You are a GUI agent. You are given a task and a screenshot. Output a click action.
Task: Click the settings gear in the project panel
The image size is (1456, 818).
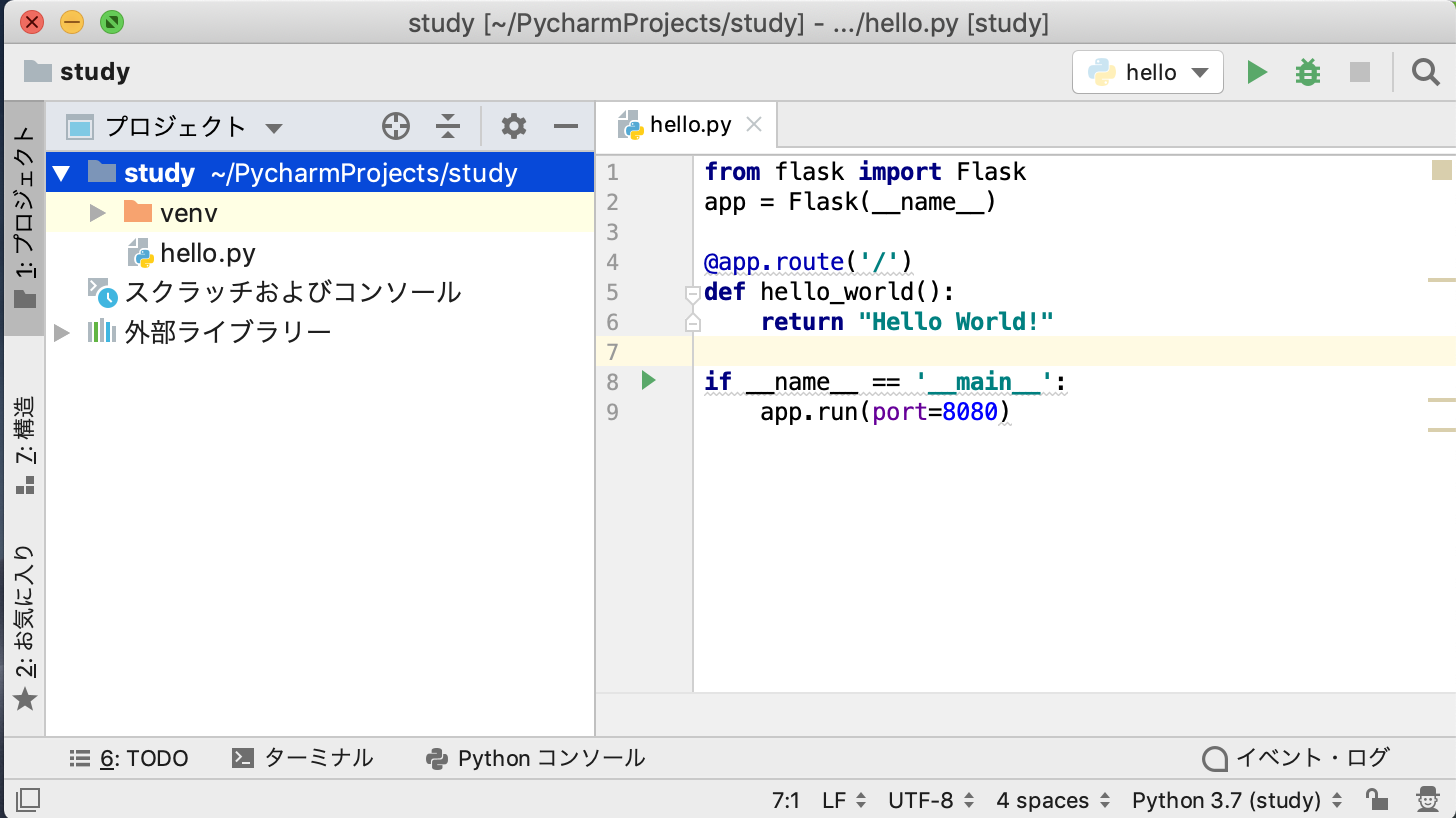513,126
